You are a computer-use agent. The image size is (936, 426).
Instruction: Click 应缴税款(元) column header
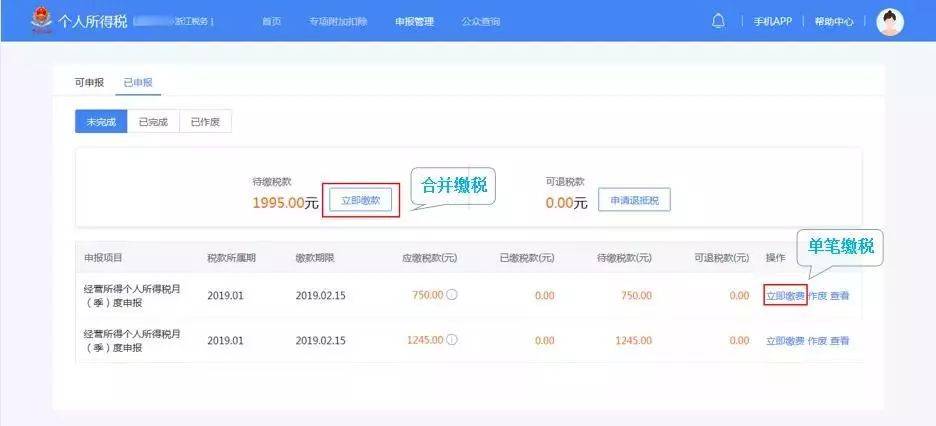pyautogui.click(x=430, y=258)
